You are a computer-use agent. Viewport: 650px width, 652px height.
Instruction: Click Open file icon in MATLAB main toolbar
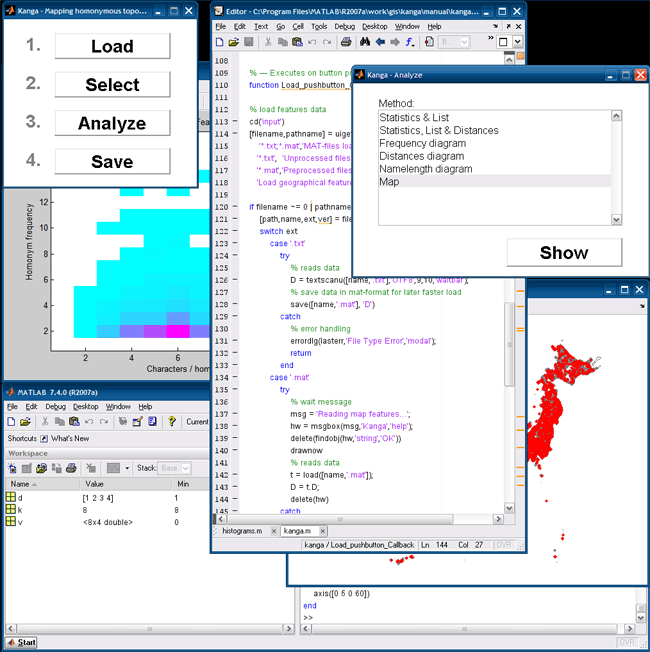pos(25,422)
